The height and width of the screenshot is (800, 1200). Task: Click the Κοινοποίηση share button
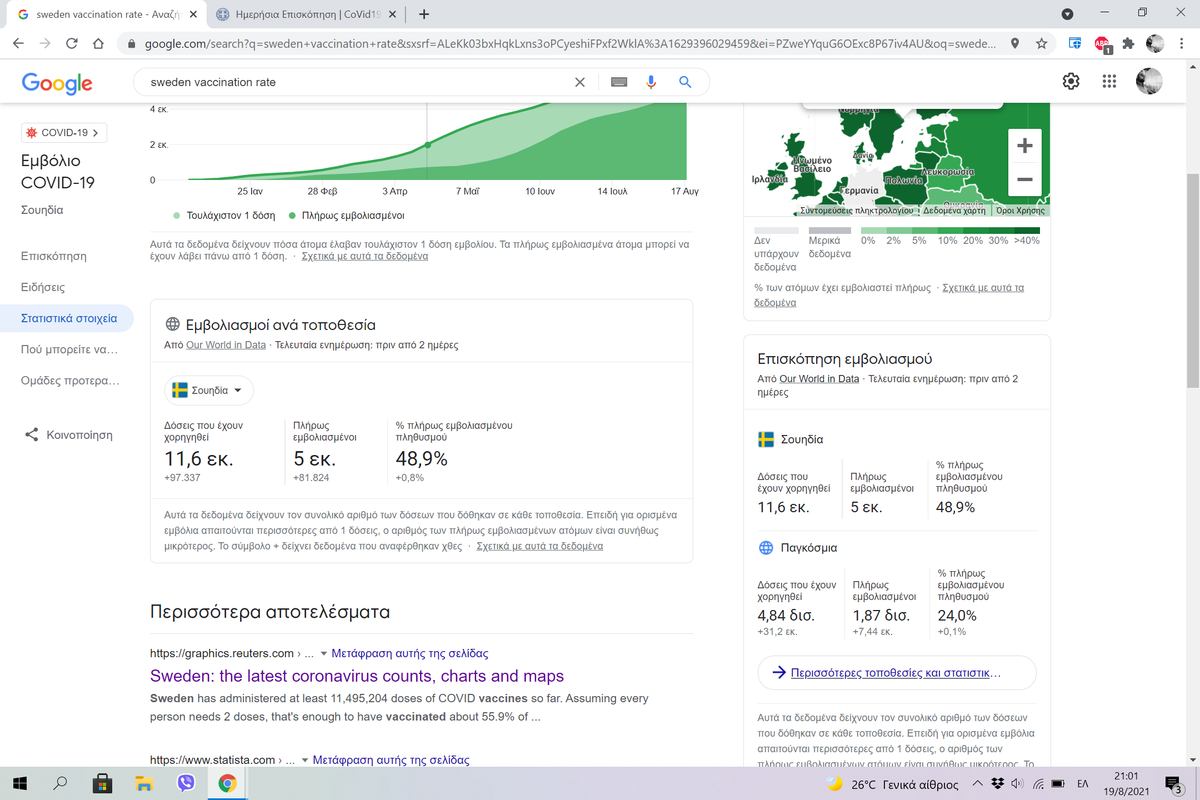pyautogui.click(x=68, y=435)
